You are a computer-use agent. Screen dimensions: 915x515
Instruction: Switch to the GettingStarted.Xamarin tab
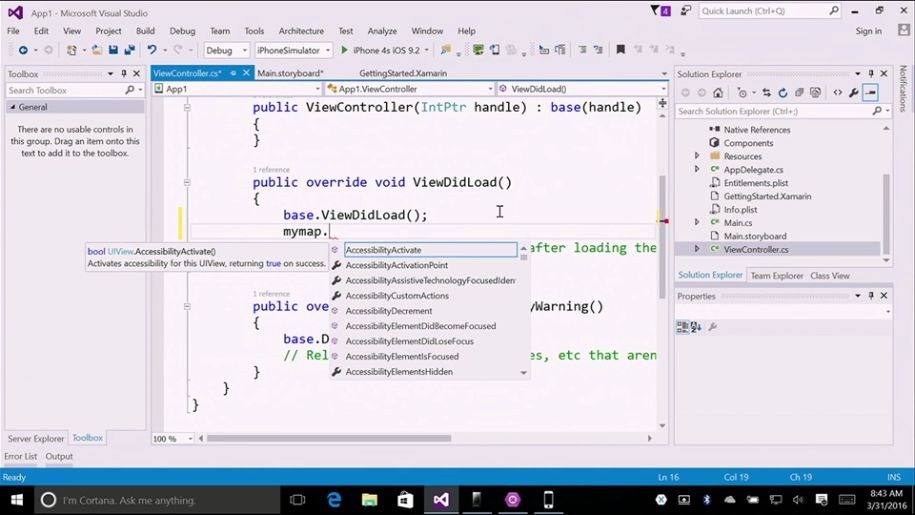(x=403, y=73)
